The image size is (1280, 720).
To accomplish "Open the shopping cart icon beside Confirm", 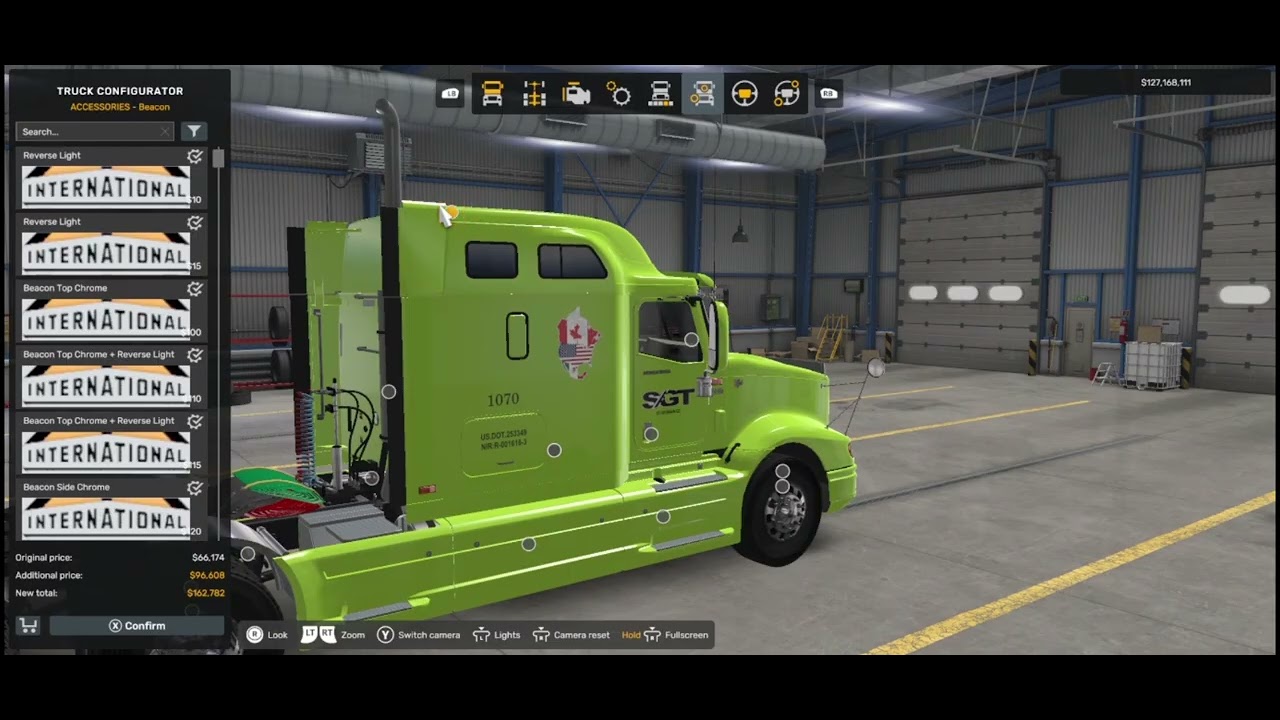I will pos(28,626).
